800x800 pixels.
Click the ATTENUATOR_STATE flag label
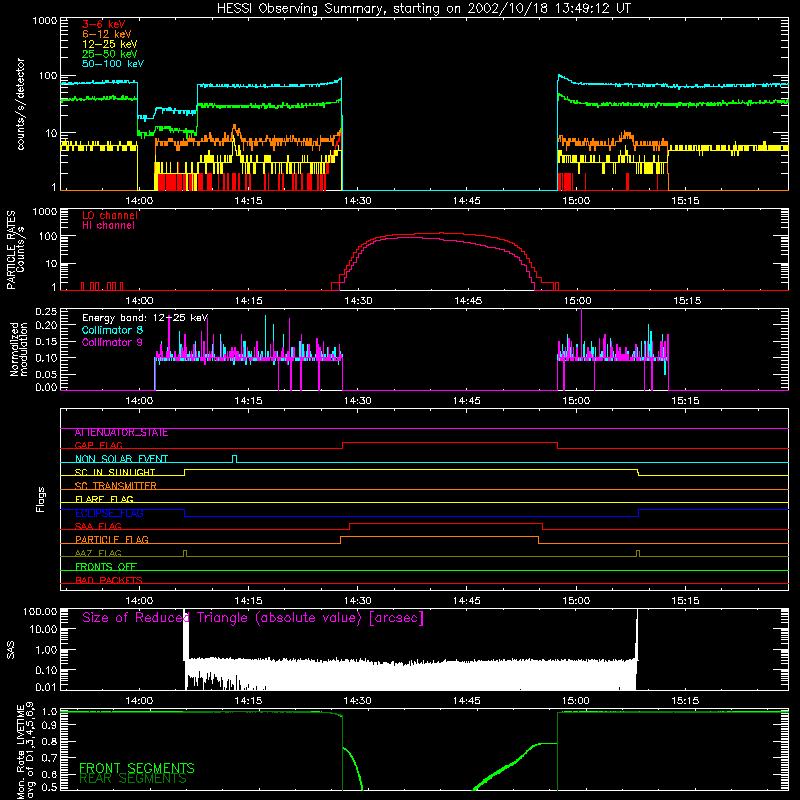121,433
